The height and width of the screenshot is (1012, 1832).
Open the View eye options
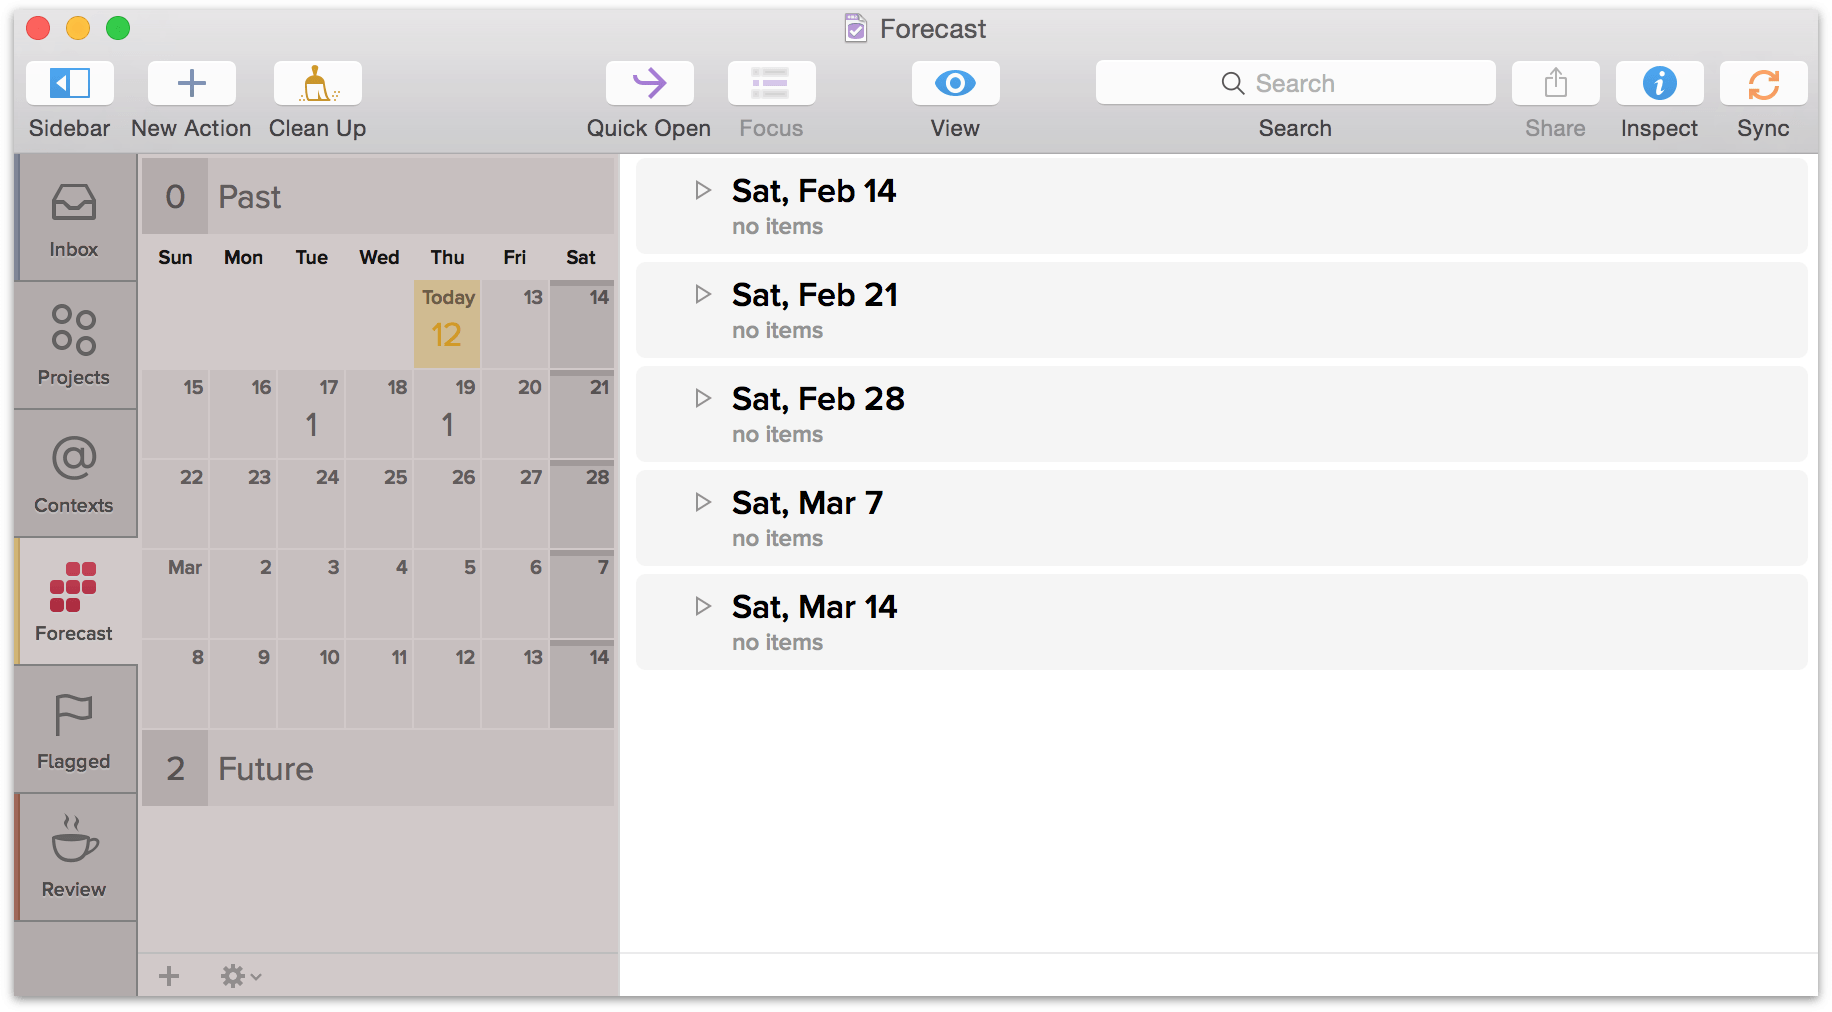click(955, 83)
